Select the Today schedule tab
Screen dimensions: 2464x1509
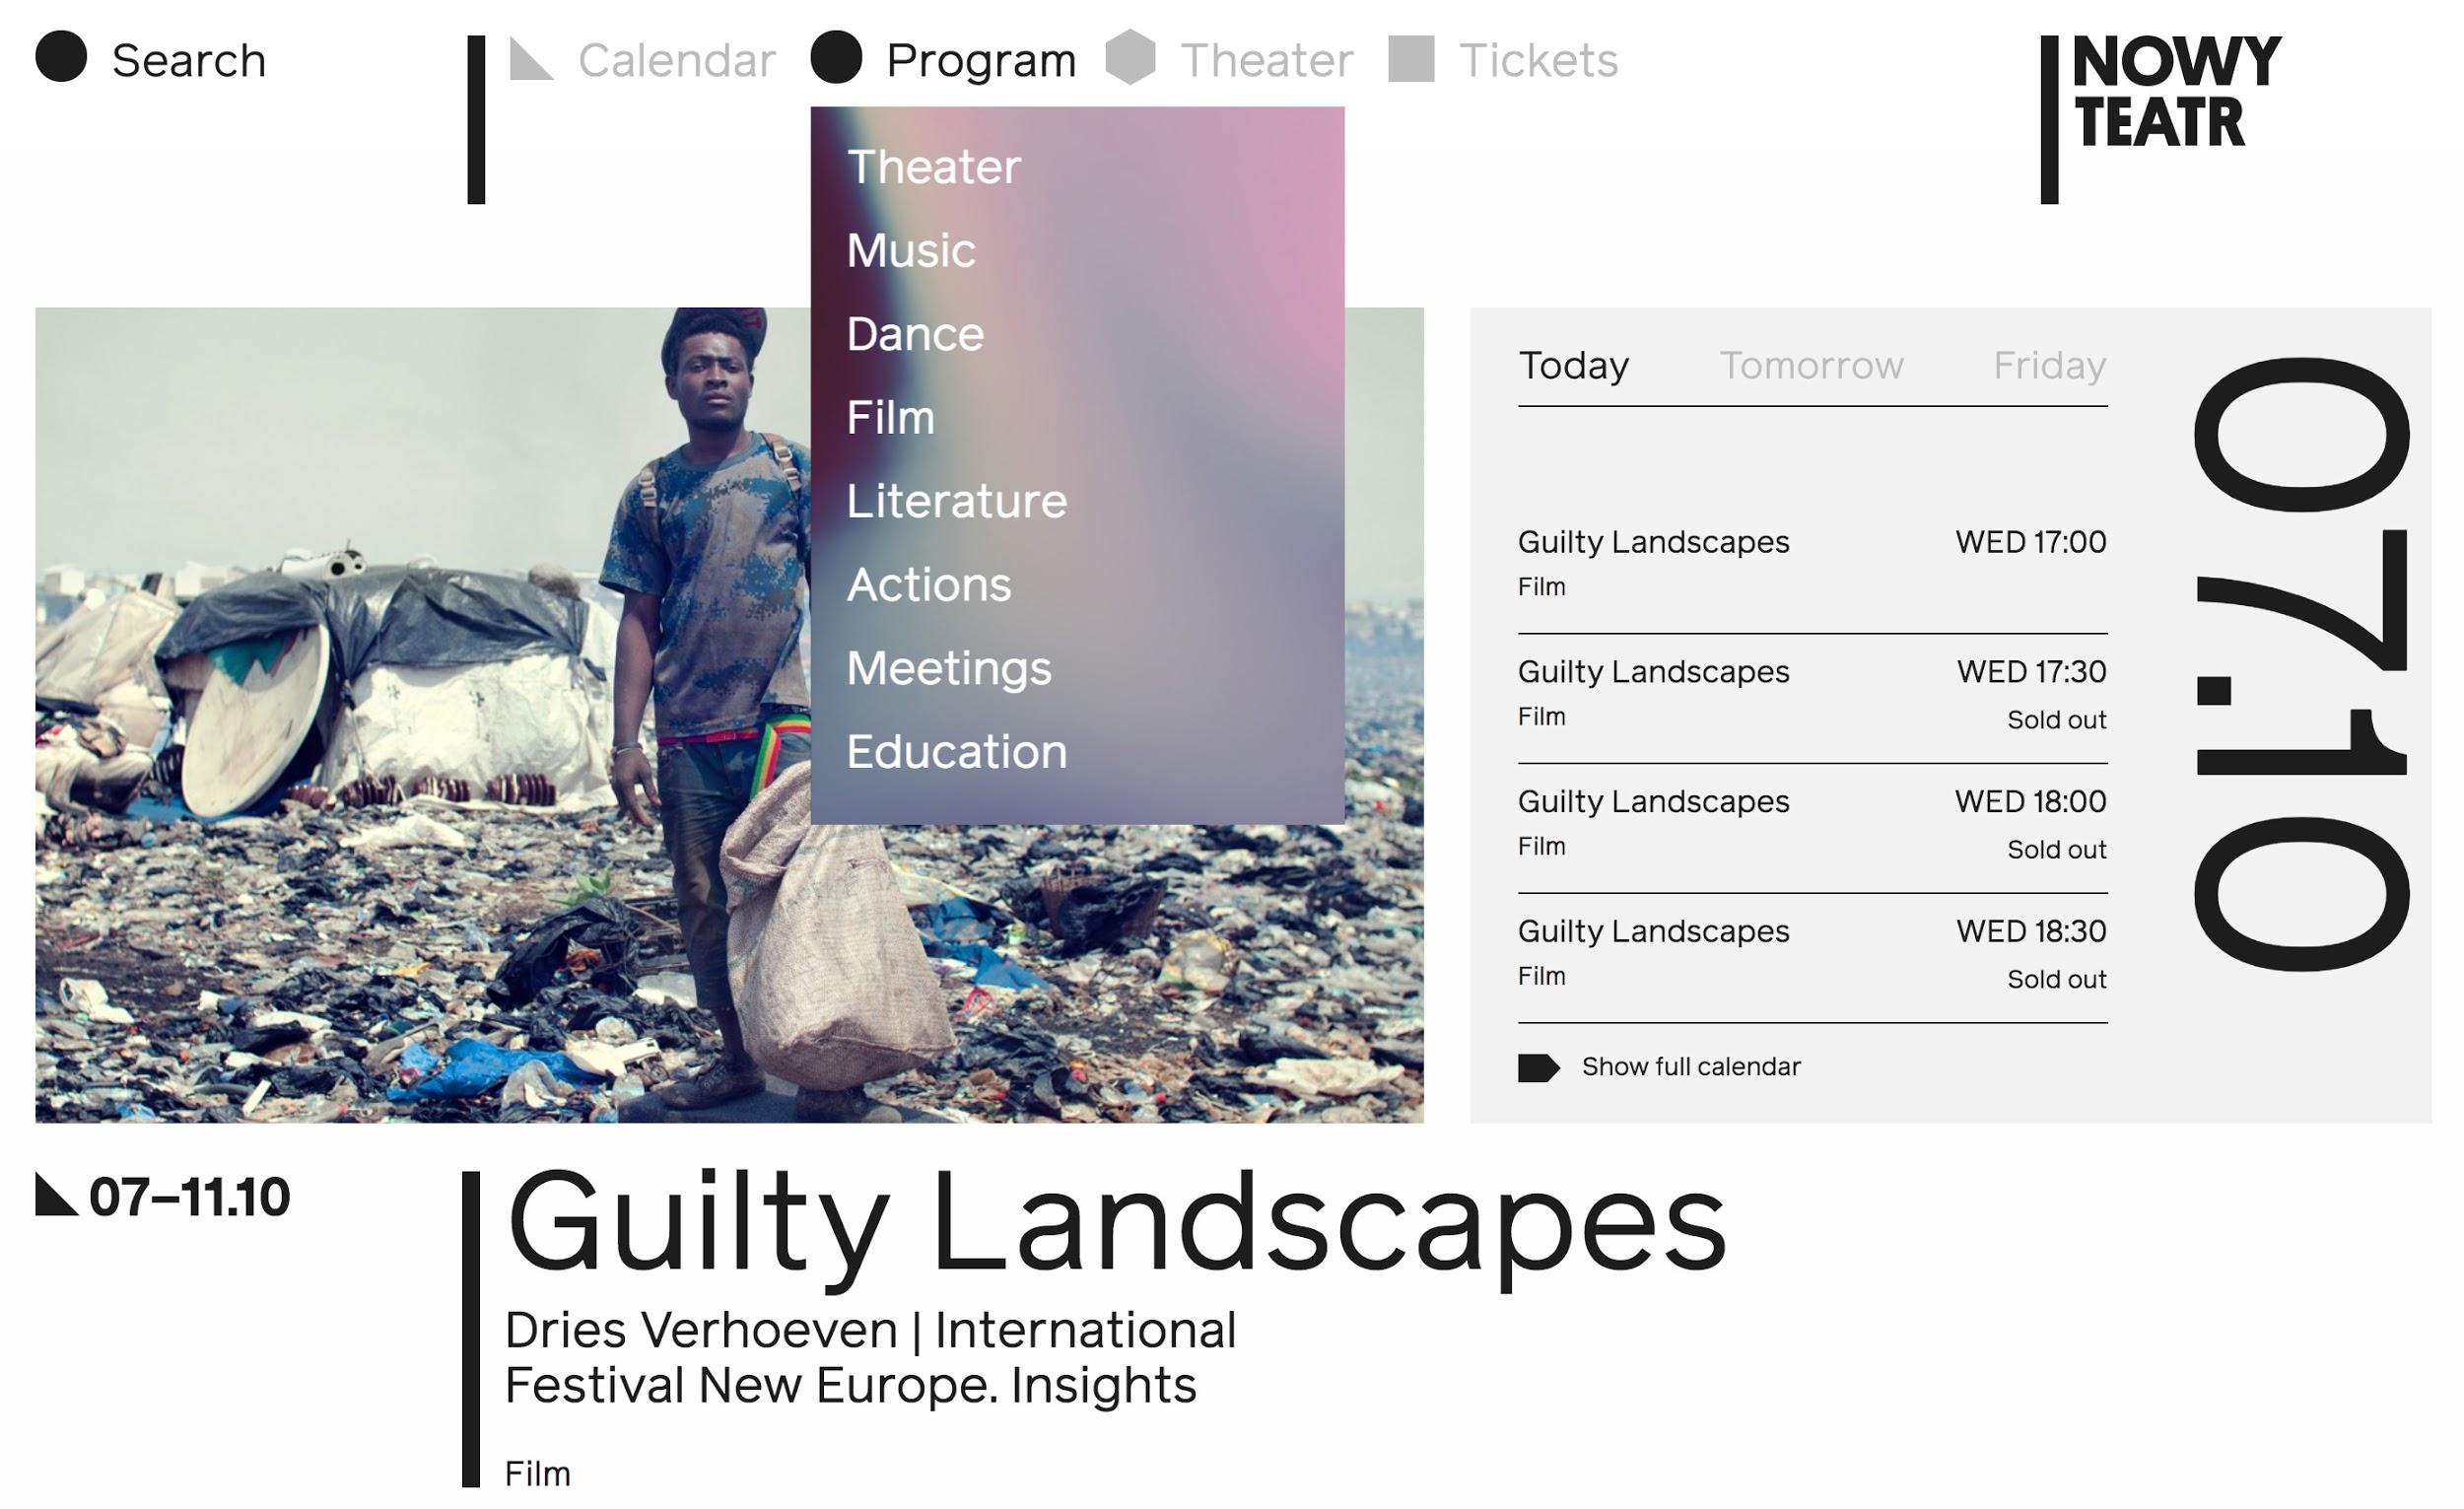click(x=1573, y=366)
